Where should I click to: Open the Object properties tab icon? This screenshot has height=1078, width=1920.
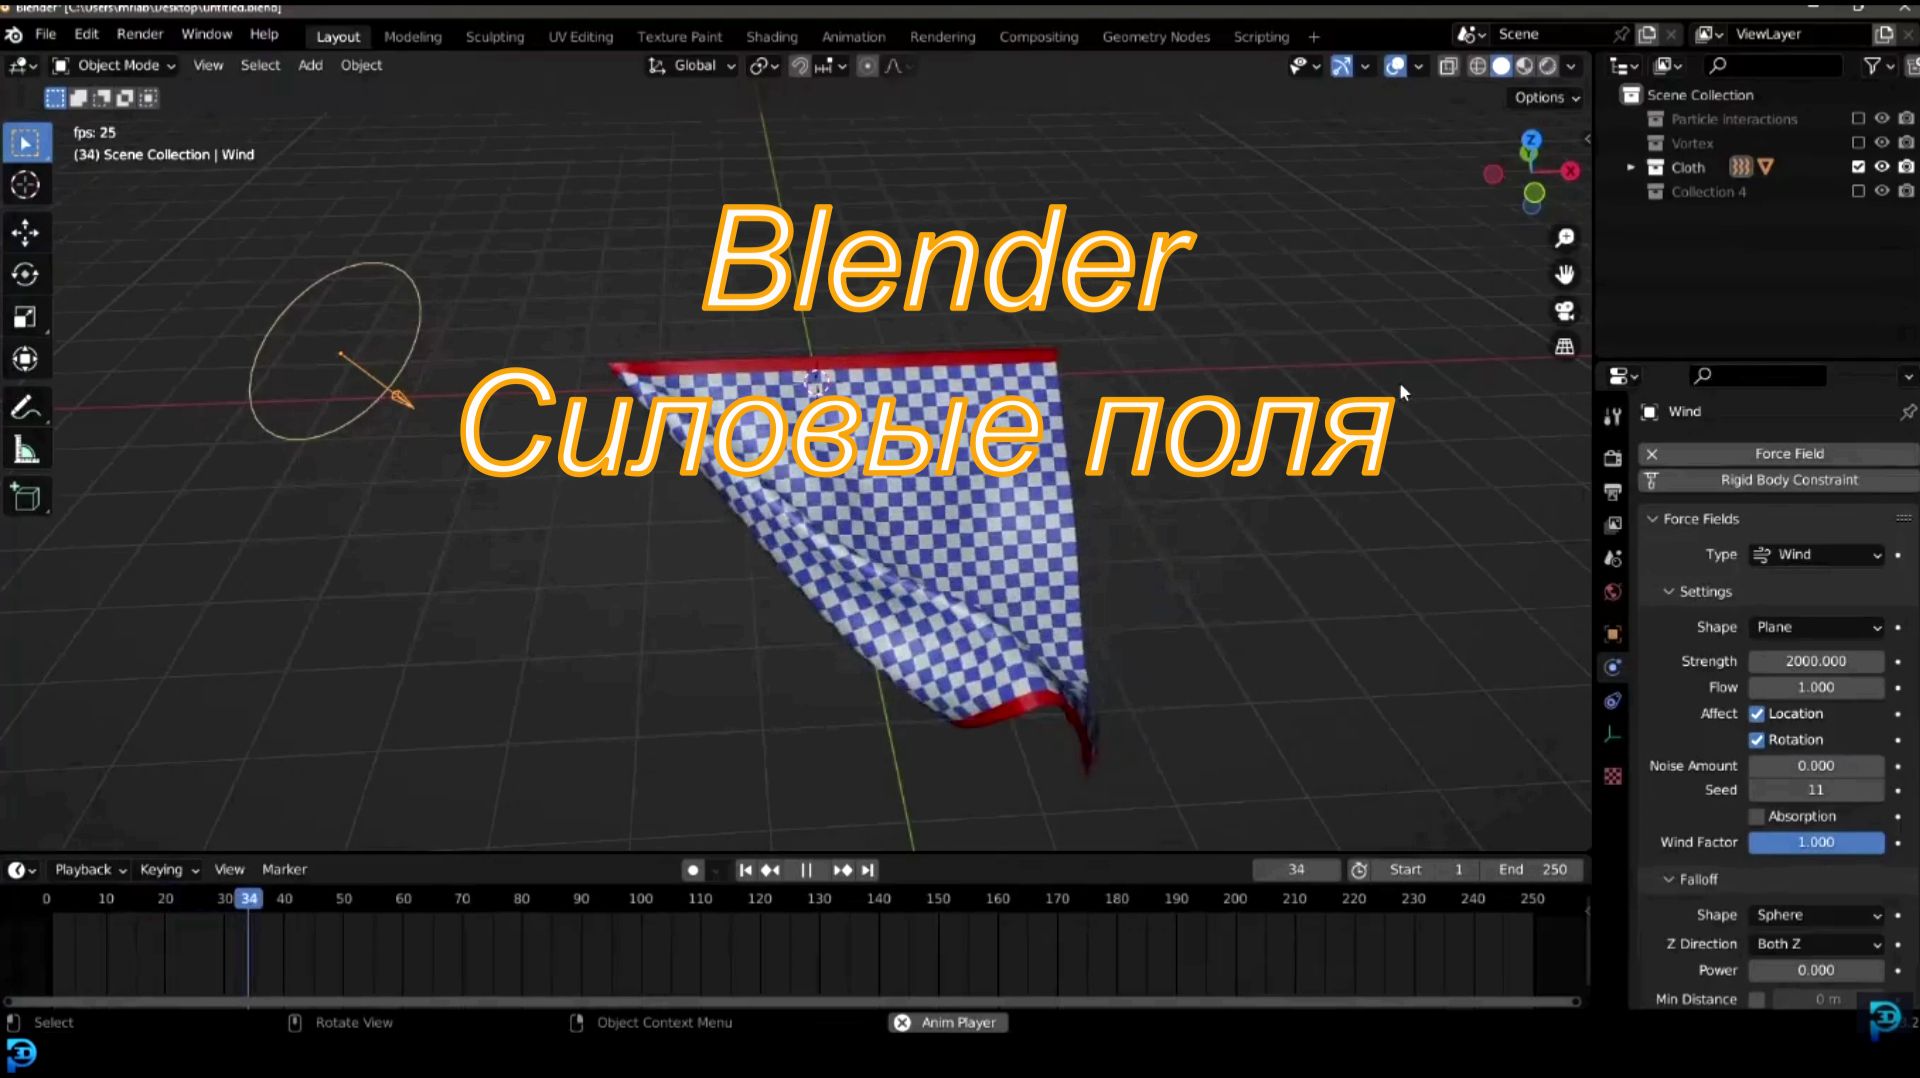pos(1612,633)
